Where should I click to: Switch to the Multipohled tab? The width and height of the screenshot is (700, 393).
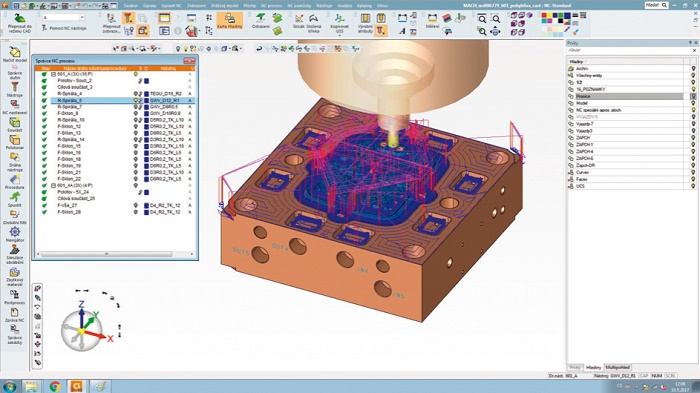coord(617,367)
